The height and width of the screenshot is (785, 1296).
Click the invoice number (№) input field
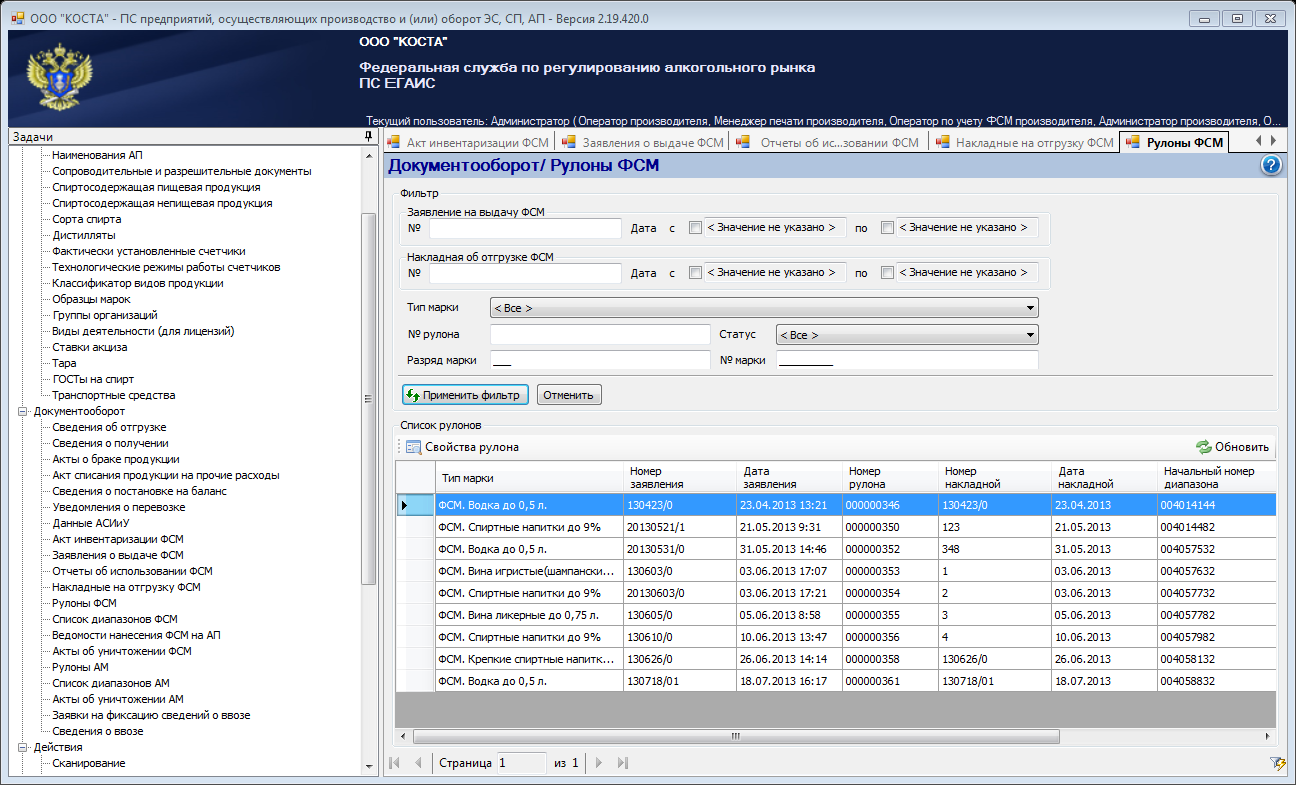pyautogui.click(x=526, y=273)
